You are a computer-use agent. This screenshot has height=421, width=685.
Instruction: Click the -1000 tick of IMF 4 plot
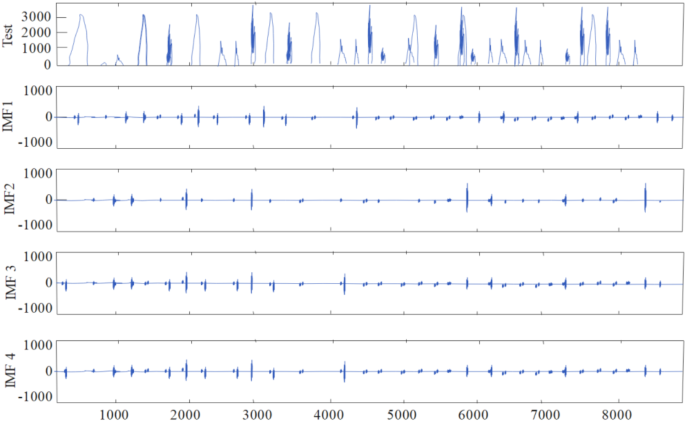coord(35,397)
